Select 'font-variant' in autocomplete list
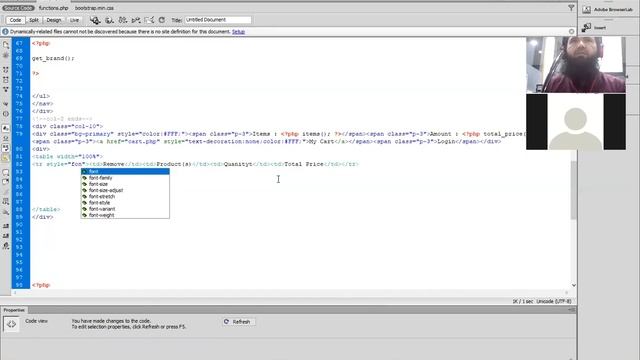Viewport: 640px width, 360px height. pyautogui.click(x=125, y=209)
